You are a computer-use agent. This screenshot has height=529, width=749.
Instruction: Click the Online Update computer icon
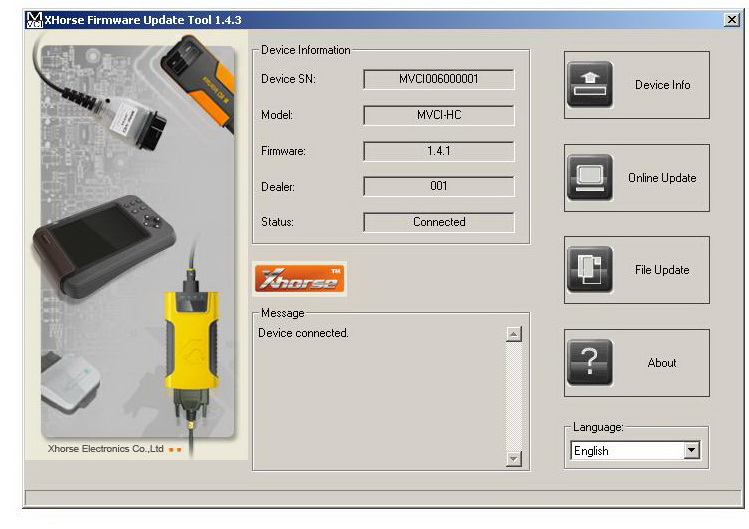click(x=590, y=177)
